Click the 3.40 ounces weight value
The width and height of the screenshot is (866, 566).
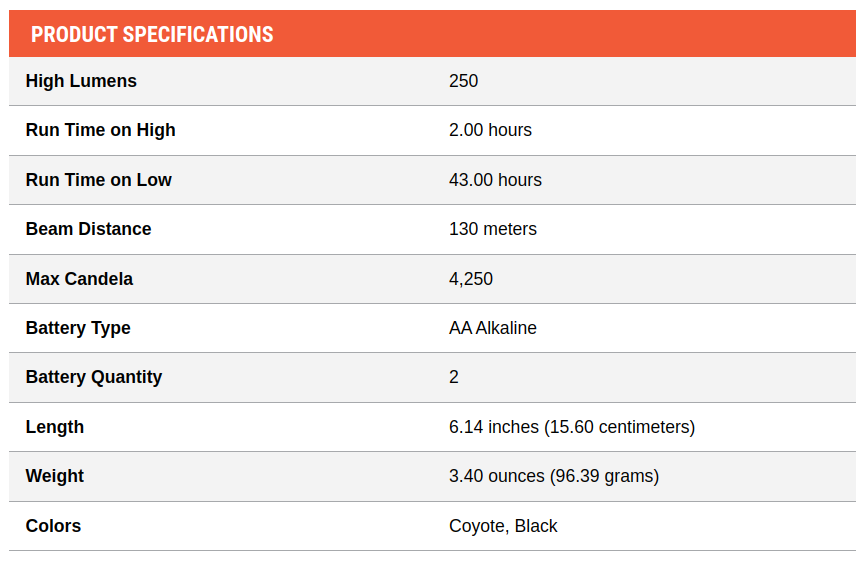[554, 477]
